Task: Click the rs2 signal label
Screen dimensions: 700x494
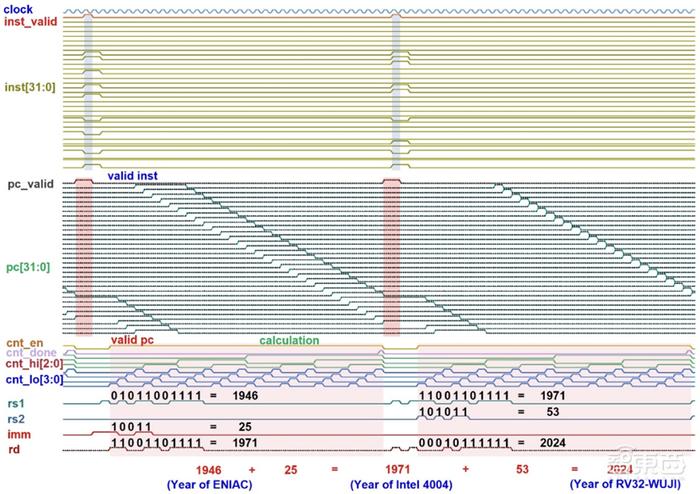Action: pyautogui.click(x=16, y=419)
